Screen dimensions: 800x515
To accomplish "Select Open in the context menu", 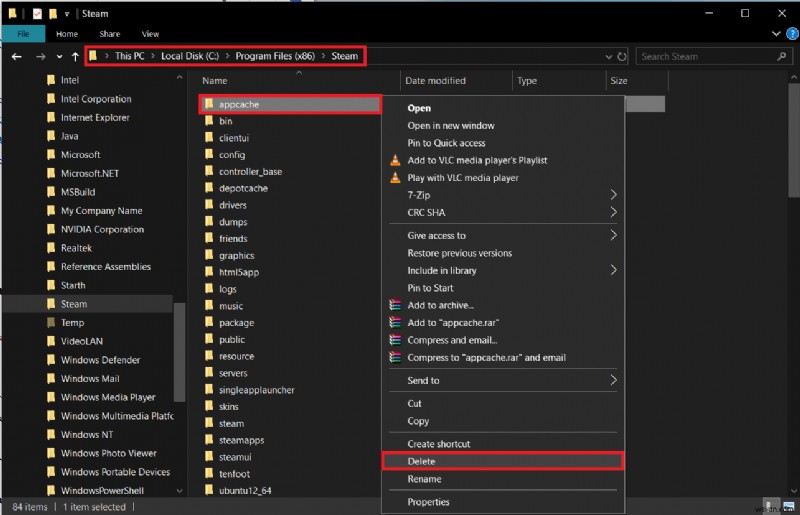I will pos(503,108).
